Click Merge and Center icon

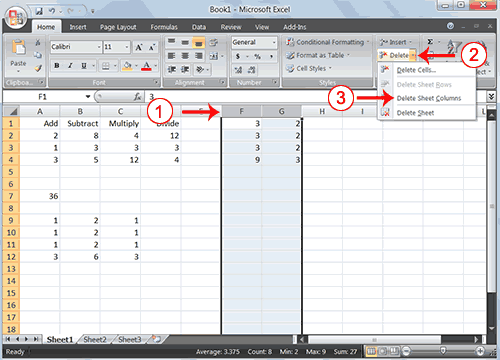(214, 56)
